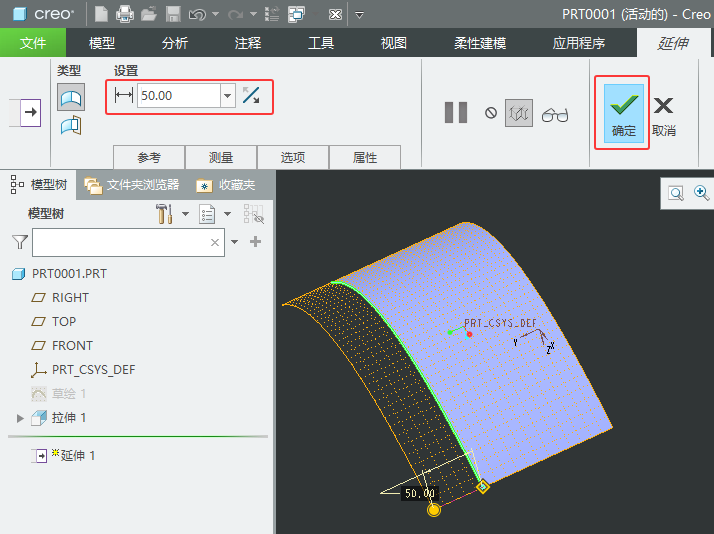The height and width of the screenshot is (534, 714).
Task: Click the no-preview circle icon
Action: 491,113
